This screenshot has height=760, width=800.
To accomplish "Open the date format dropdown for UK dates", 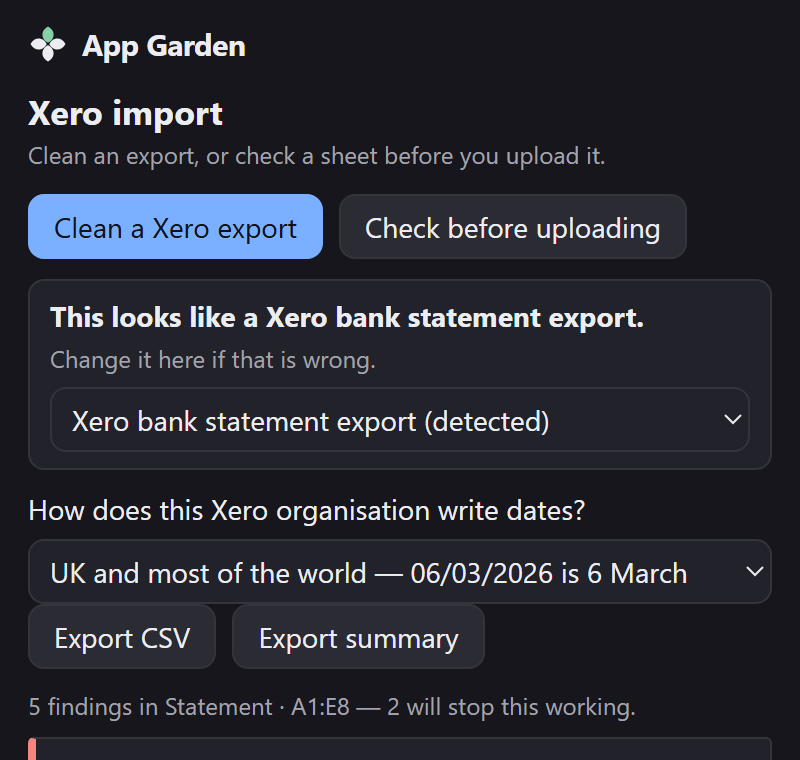I will pyautogui.click(x=400, y=572).
